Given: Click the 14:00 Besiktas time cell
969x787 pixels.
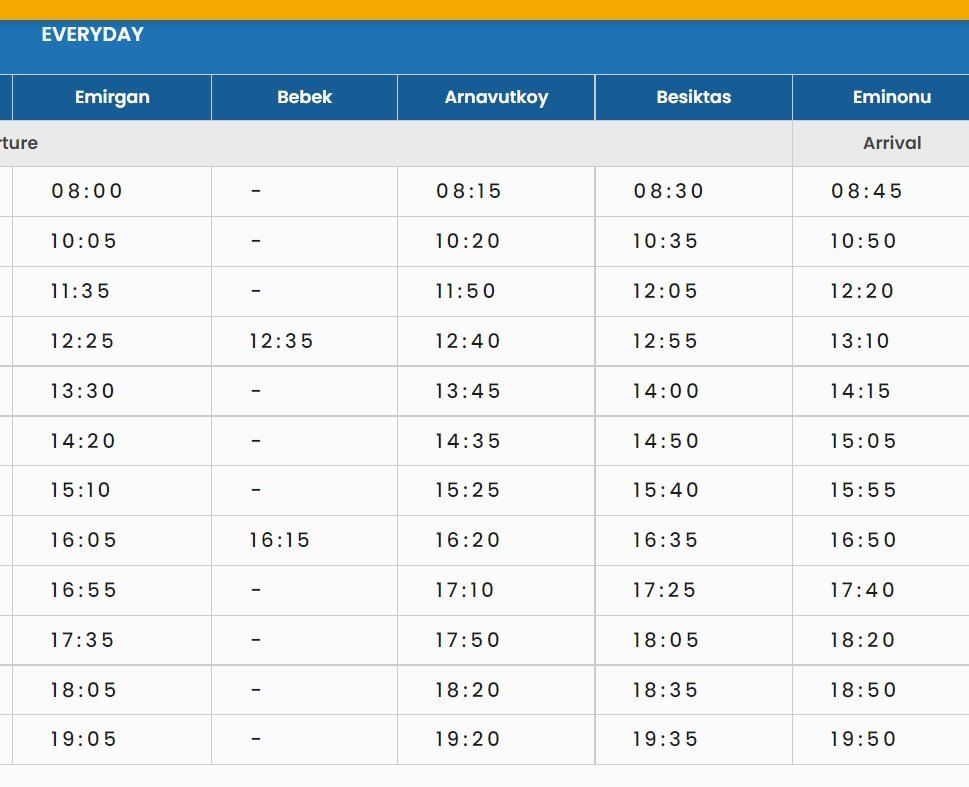Looking at the screenshot, I should [x=665, y=391].
